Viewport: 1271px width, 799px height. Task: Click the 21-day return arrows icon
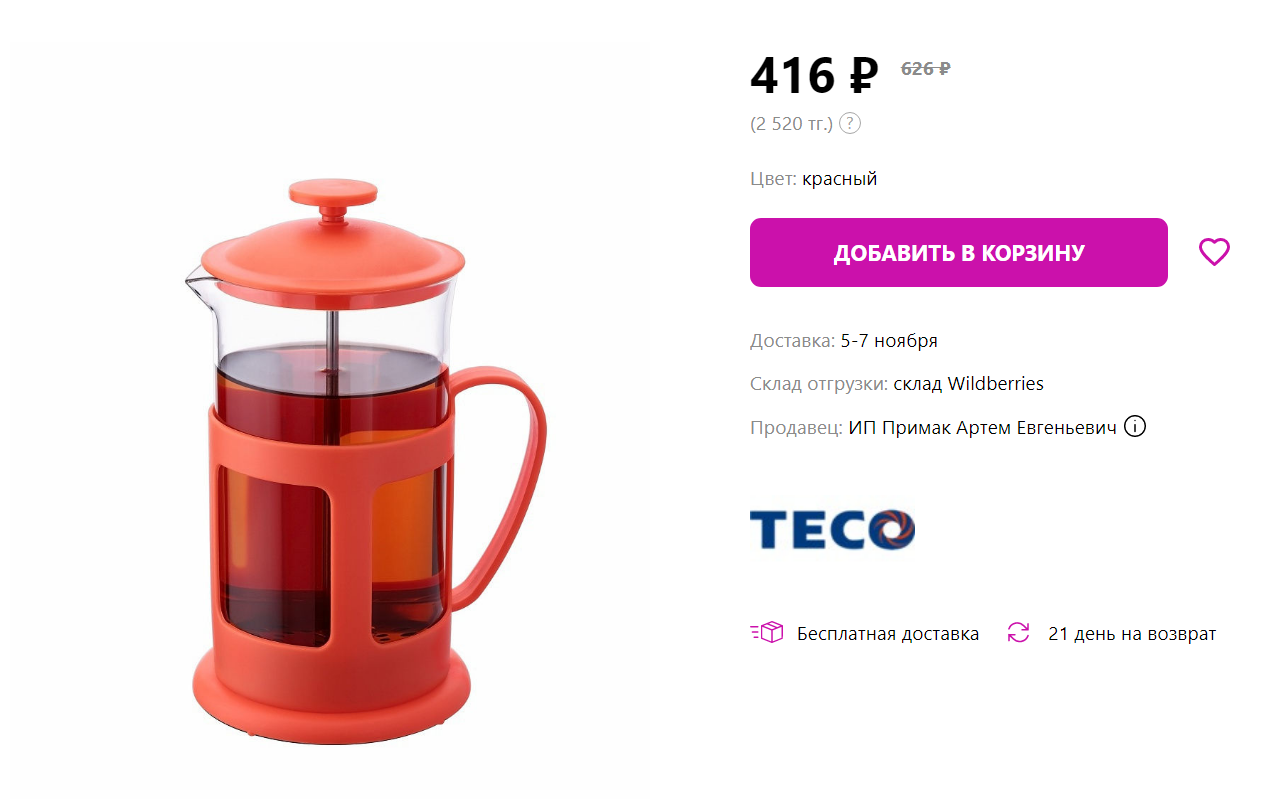point(1018,633)
